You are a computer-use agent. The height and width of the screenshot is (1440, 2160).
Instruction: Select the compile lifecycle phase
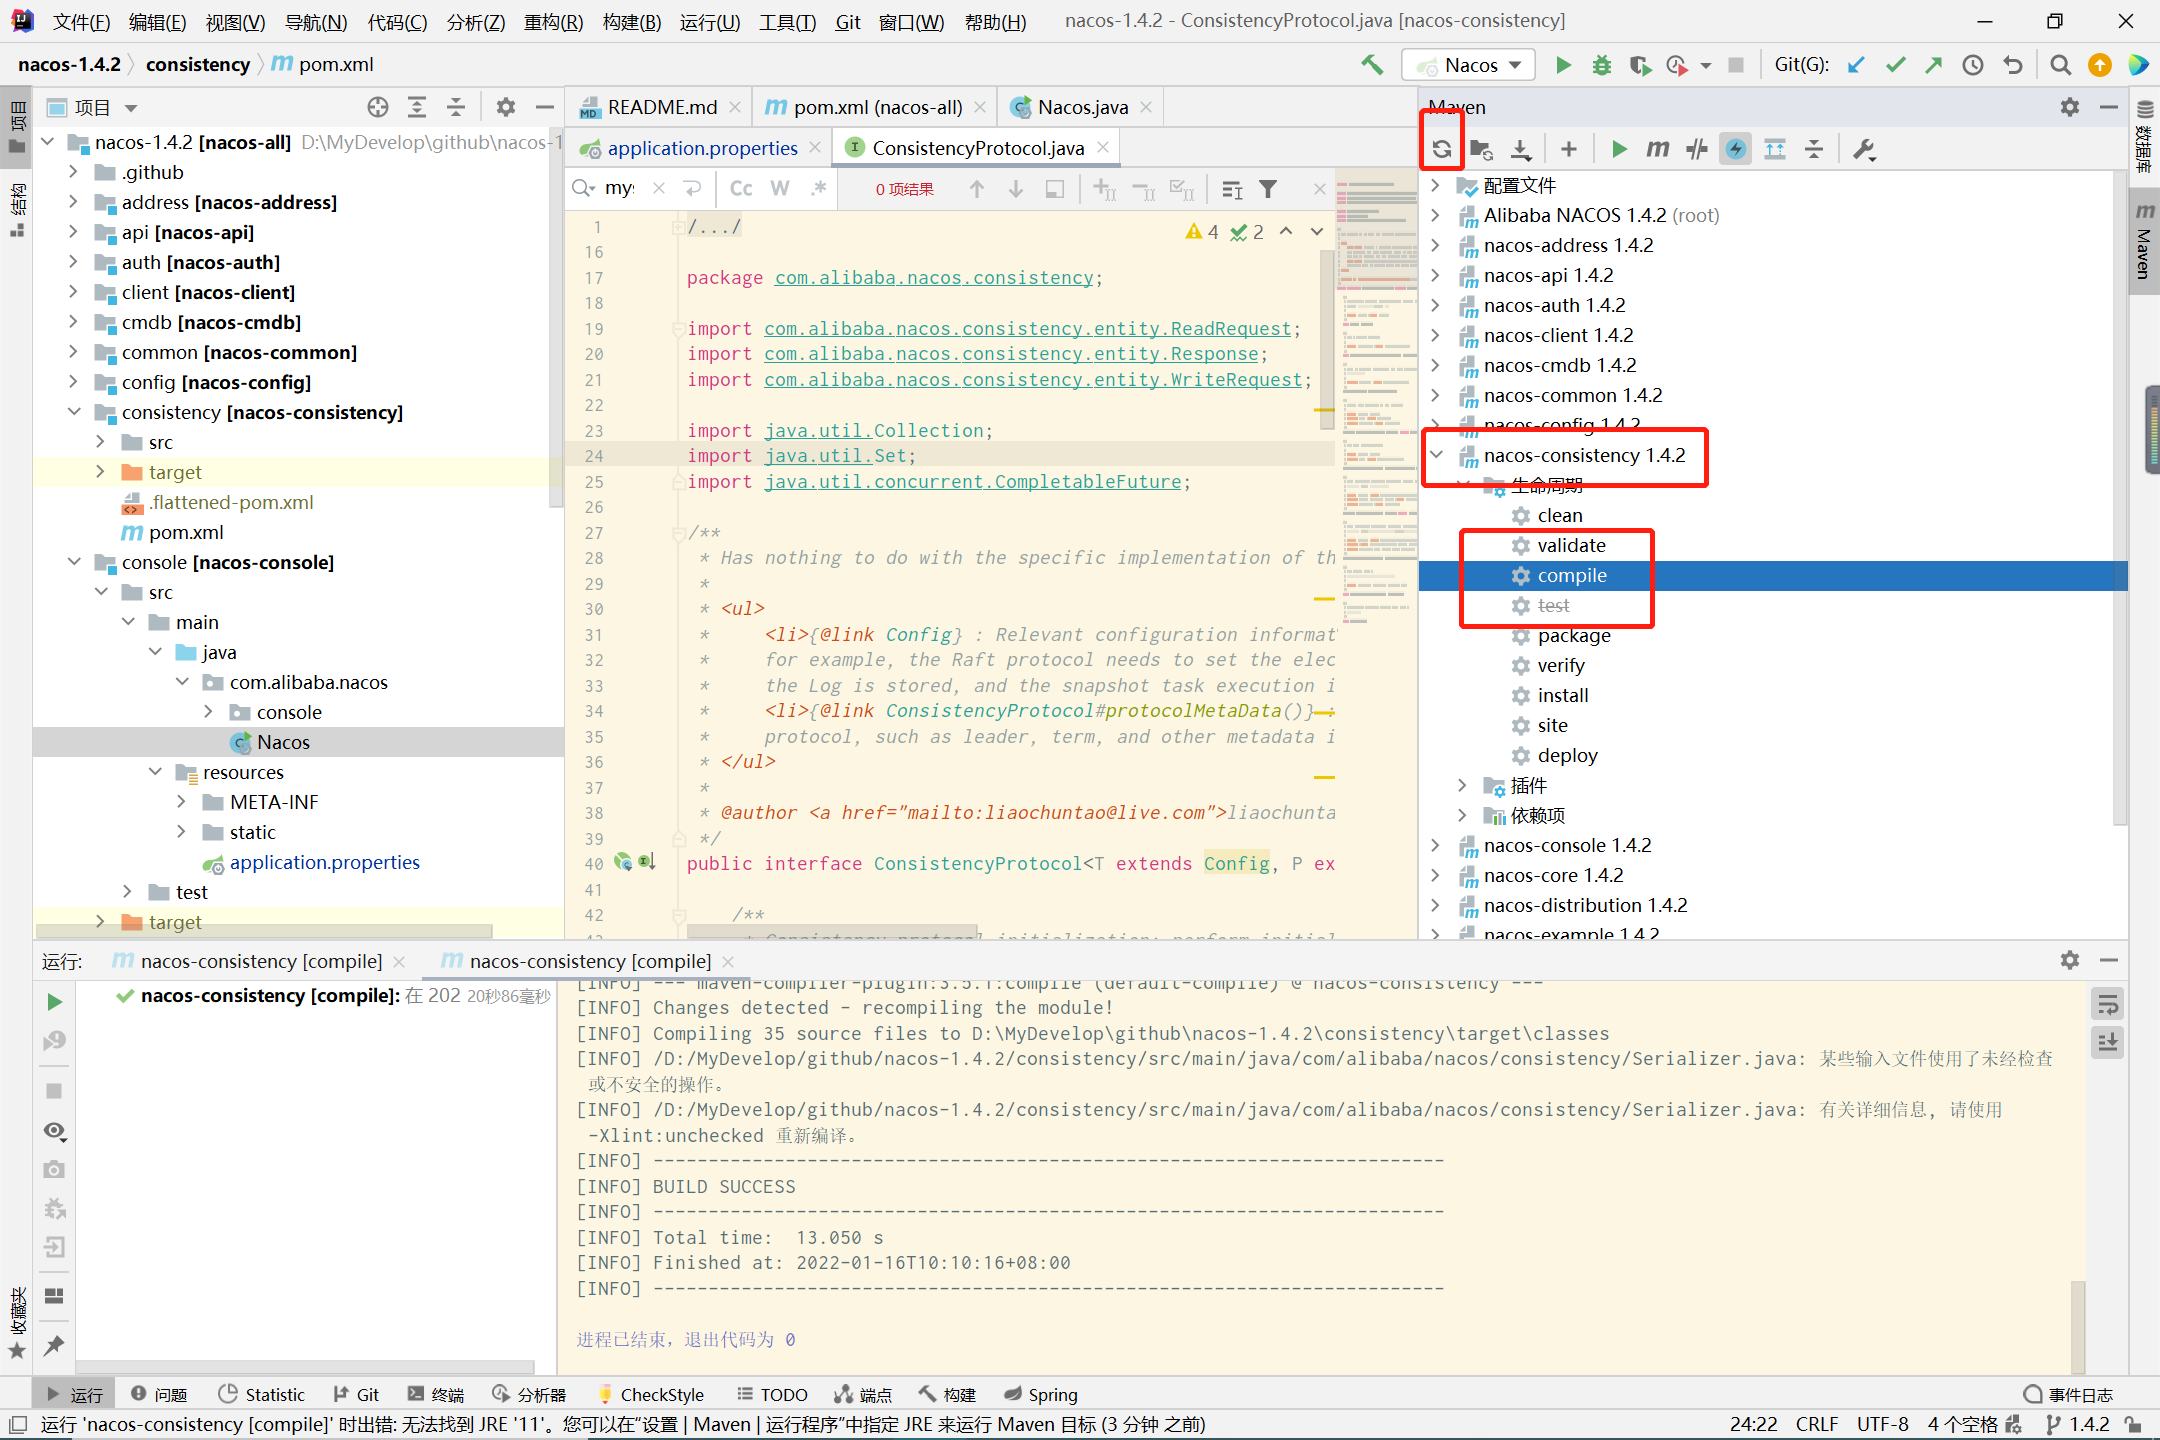(1570, 574)
